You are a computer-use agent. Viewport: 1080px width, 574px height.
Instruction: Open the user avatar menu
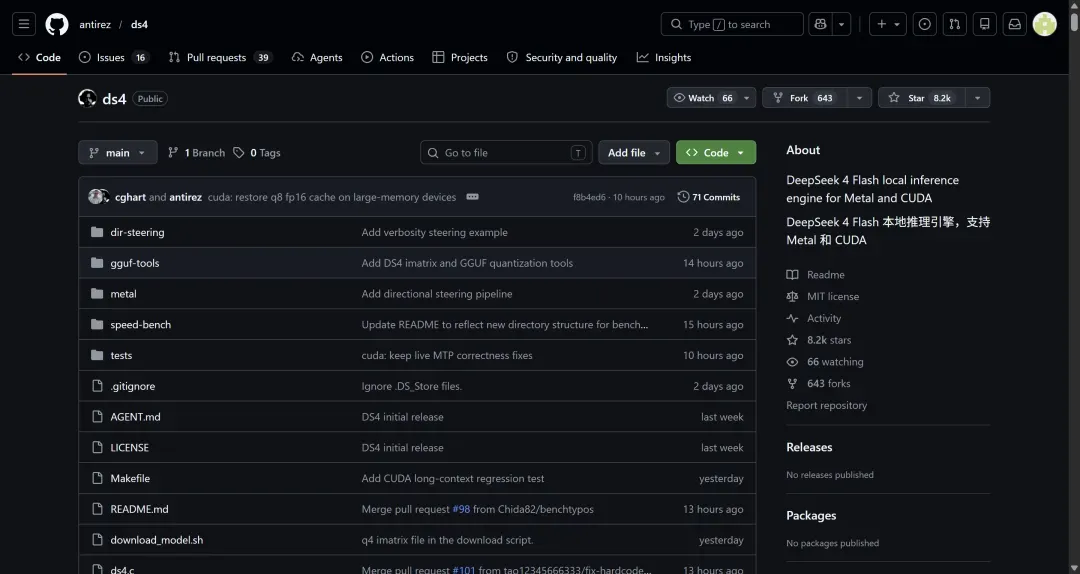point(1045,24)
